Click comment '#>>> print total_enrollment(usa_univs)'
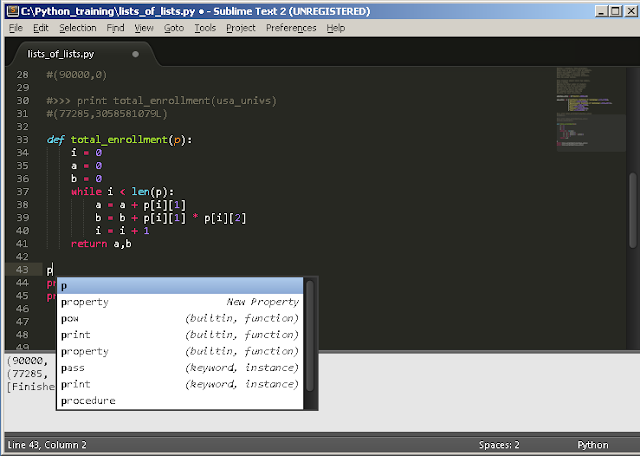Image resolution: width=640 pixels, height=456 pixels. point(162,100)
